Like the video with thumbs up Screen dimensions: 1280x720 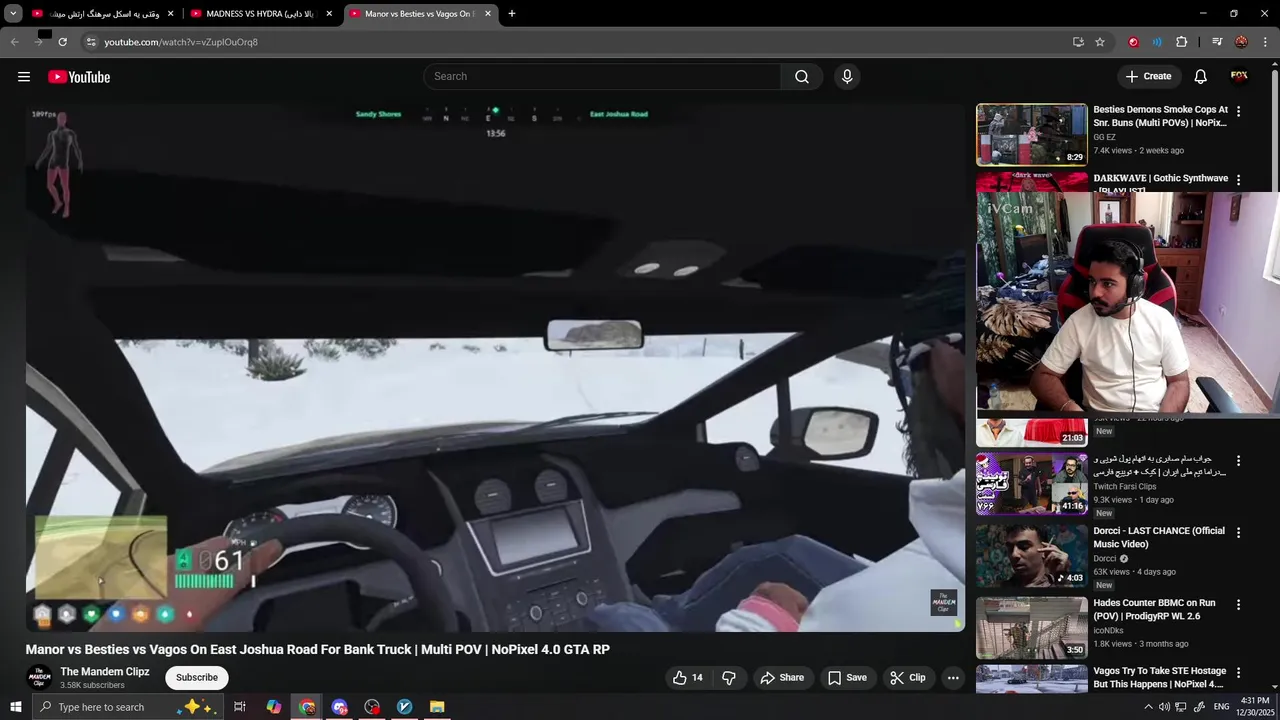coord(688,678)
